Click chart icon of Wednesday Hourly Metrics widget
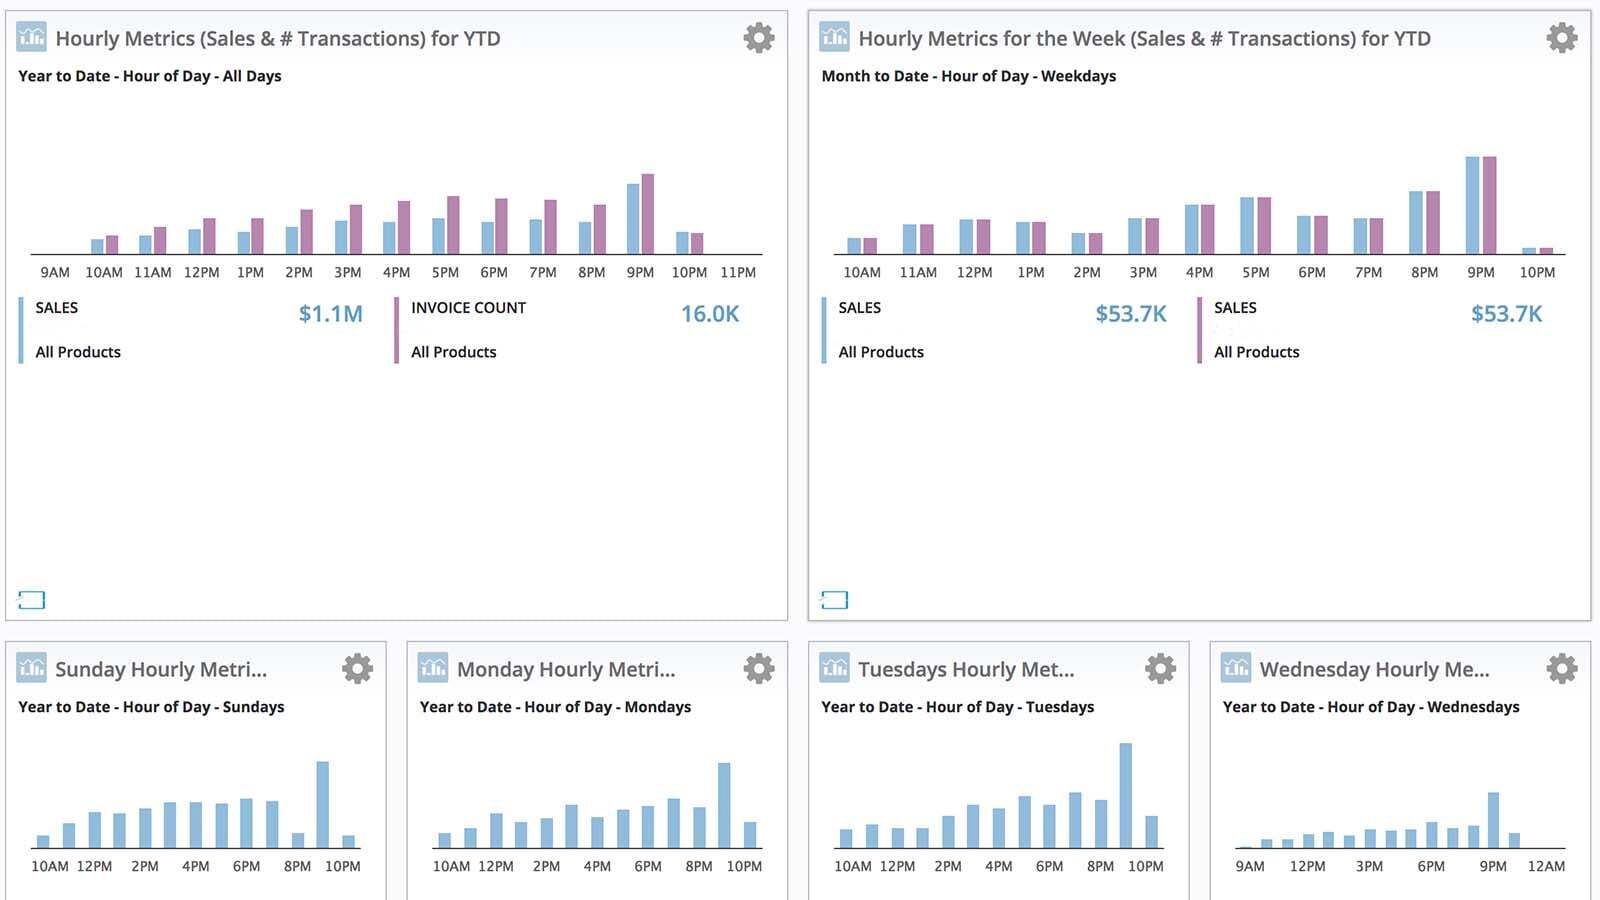Screen dimensions: 1600x900 pyautogui.click(x=1237, y=668)
